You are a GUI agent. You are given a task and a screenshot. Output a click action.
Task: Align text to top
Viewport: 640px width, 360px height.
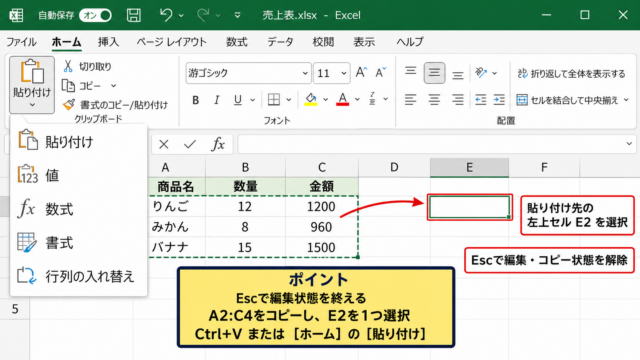click(411, 72)
